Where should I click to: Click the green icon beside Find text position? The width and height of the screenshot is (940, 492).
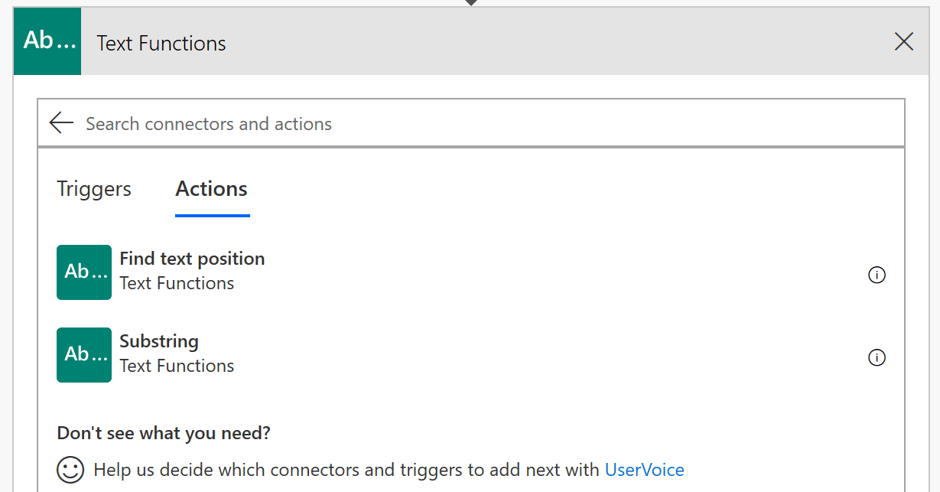[x=84, y=272]
